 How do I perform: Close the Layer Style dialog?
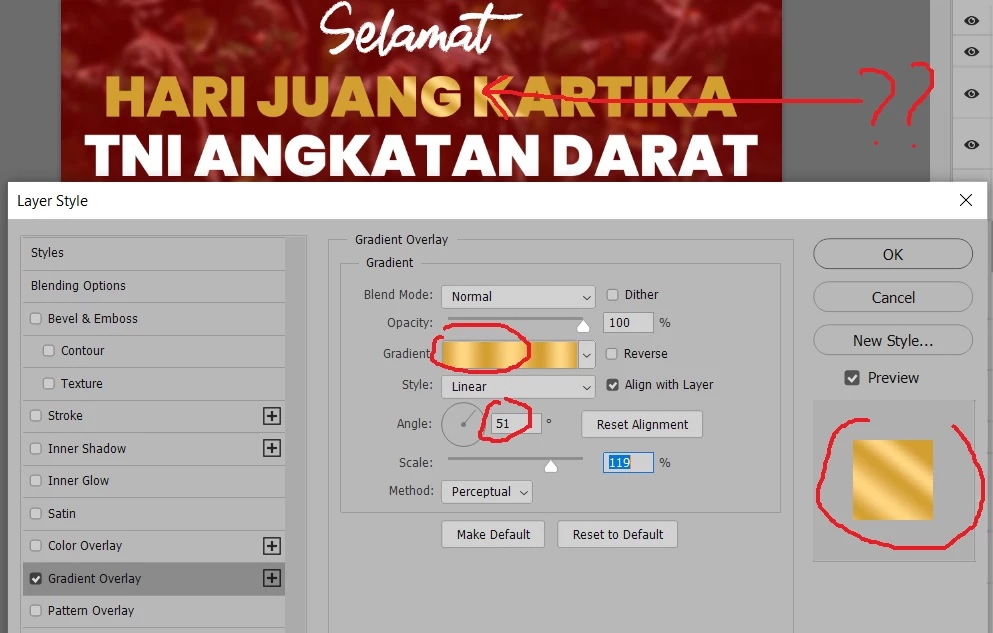coord(966,200)
